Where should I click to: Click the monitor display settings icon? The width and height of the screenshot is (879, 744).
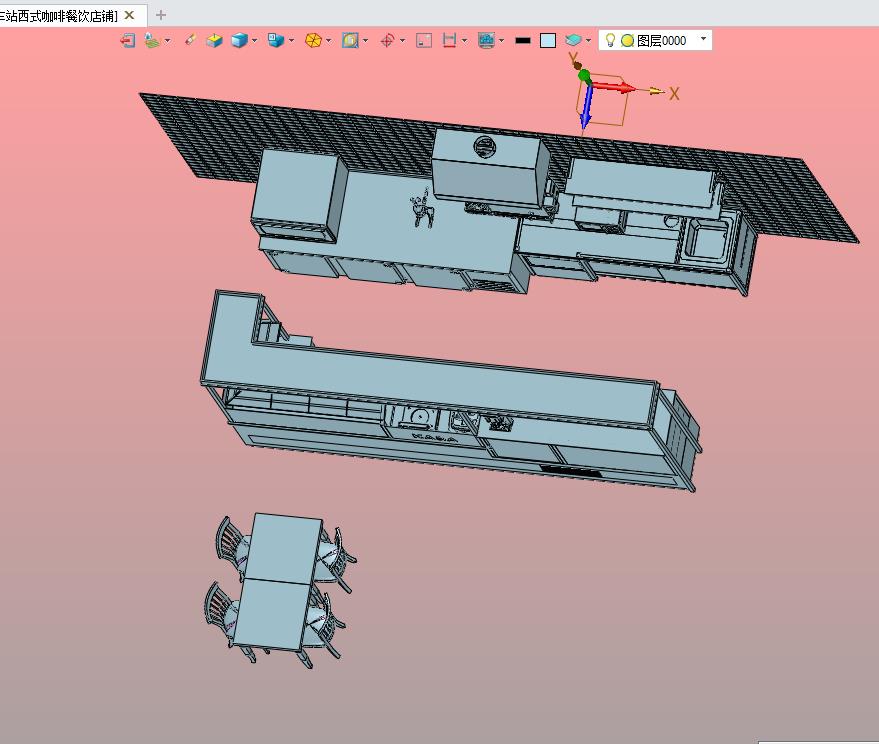pyautogui.click(x=487, y=40)
